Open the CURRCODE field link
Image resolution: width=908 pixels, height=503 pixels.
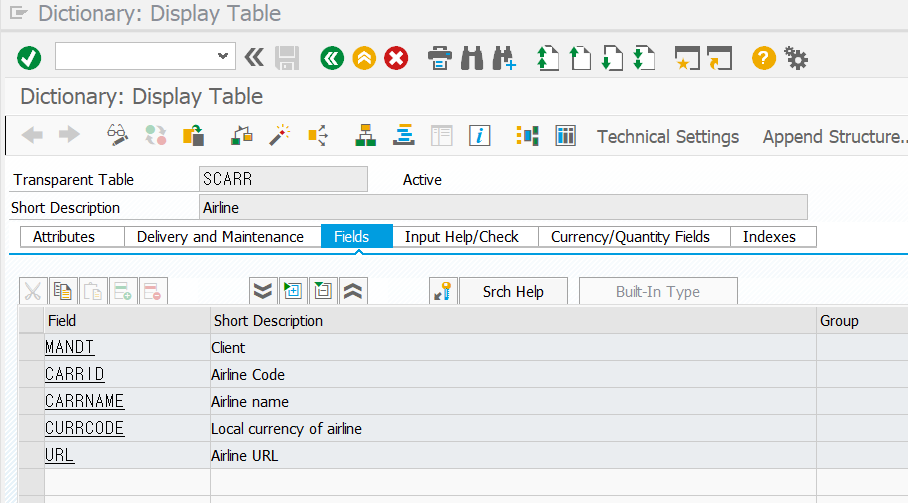85,428
